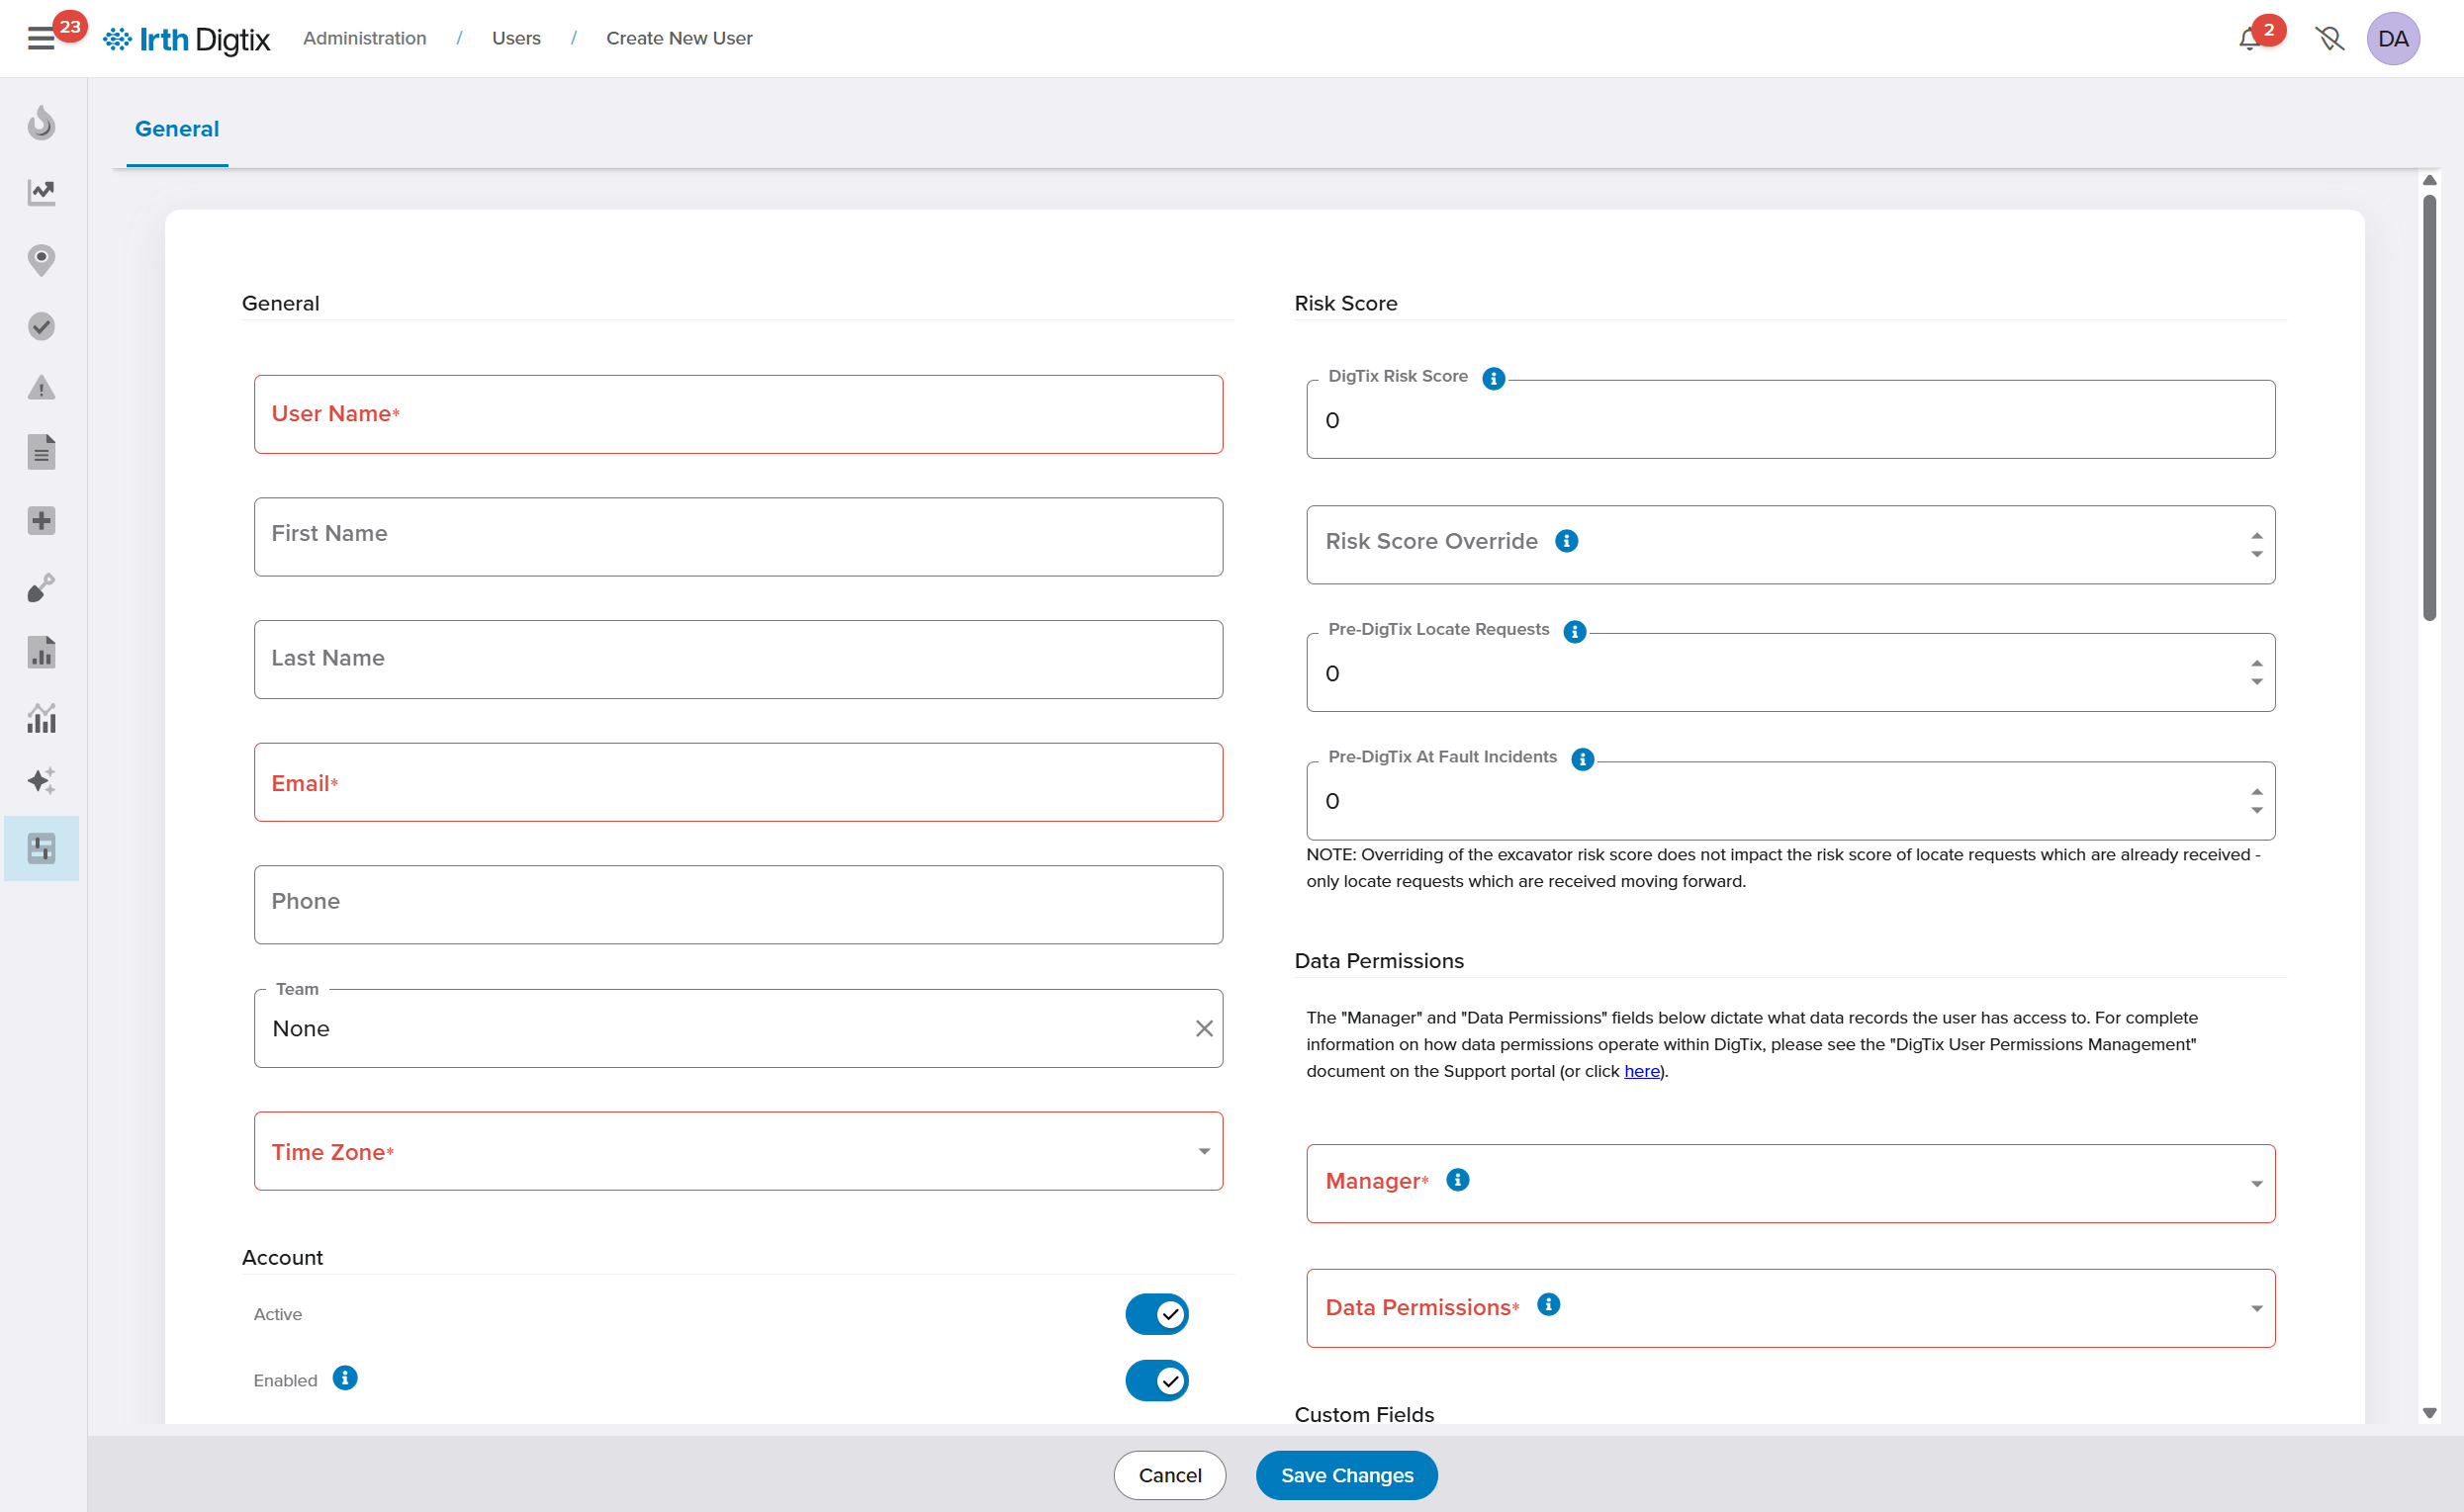Click the shovel dig sidebar icon

[41, 587]
